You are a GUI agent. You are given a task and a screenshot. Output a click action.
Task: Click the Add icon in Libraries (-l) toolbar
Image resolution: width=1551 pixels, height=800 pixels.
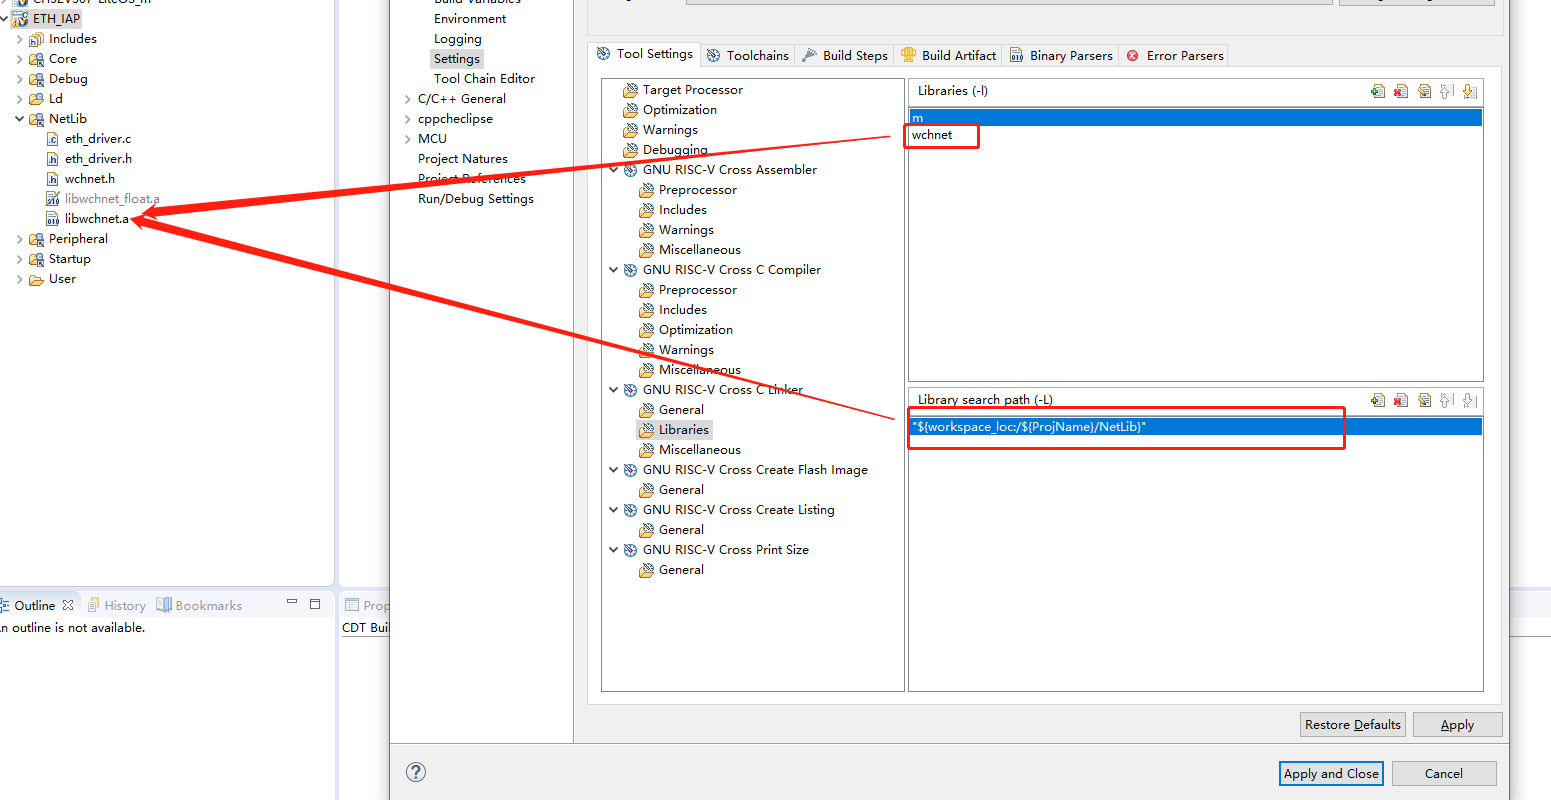coord(1378,91)
